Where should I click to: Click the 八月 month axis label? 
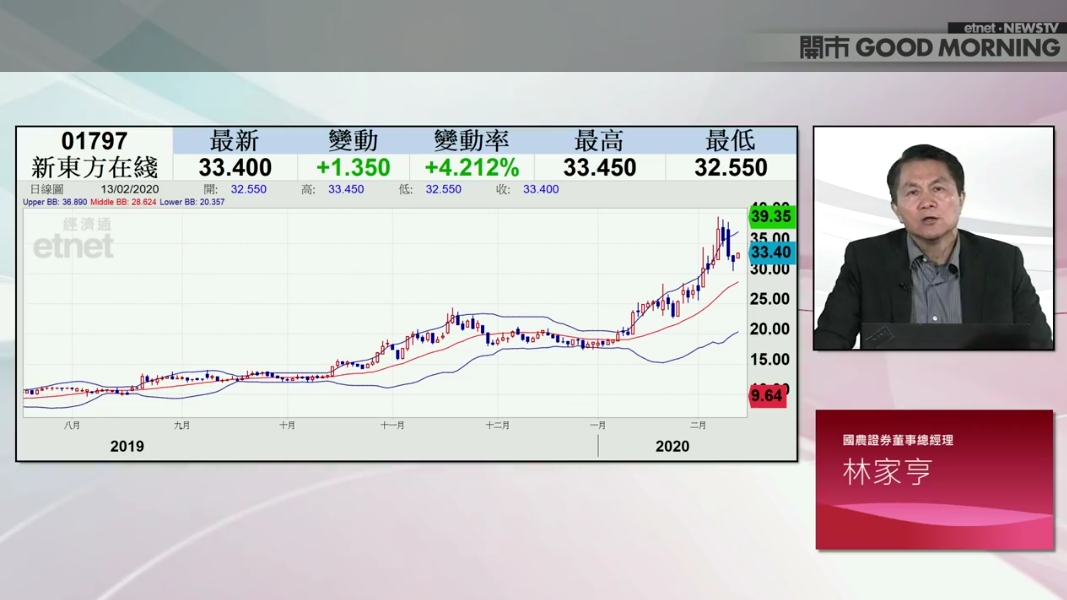pos(72,425)
